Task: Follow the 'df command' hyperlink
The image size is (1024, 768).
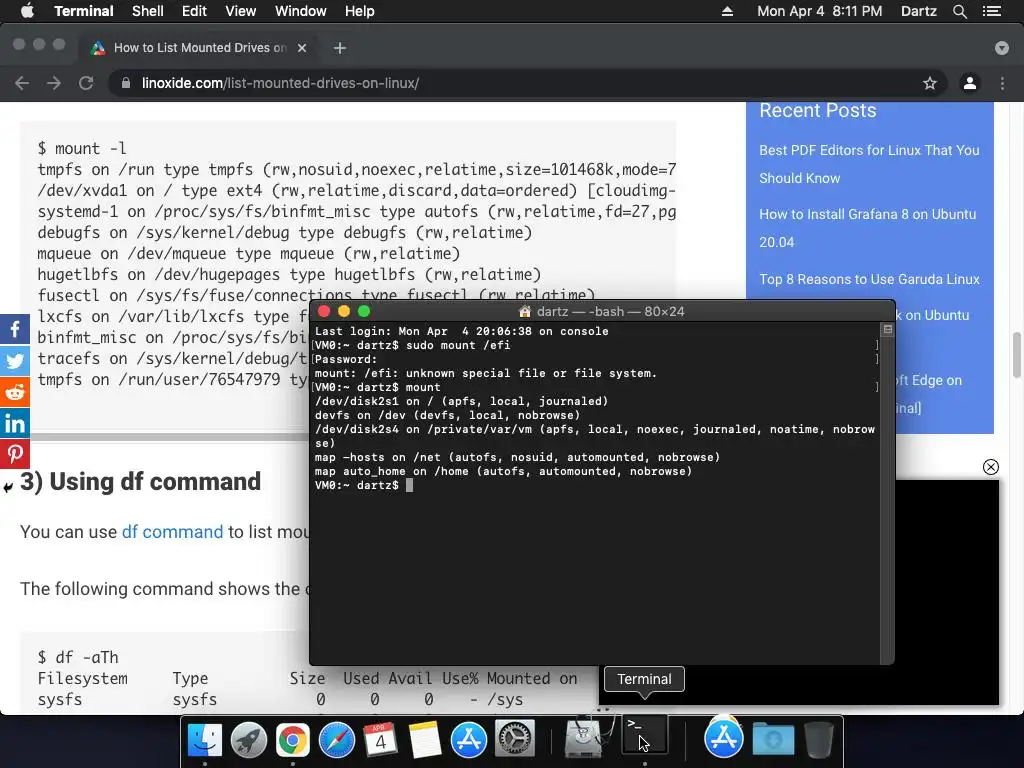Action: pyautogui.click(x=172, y=532)
